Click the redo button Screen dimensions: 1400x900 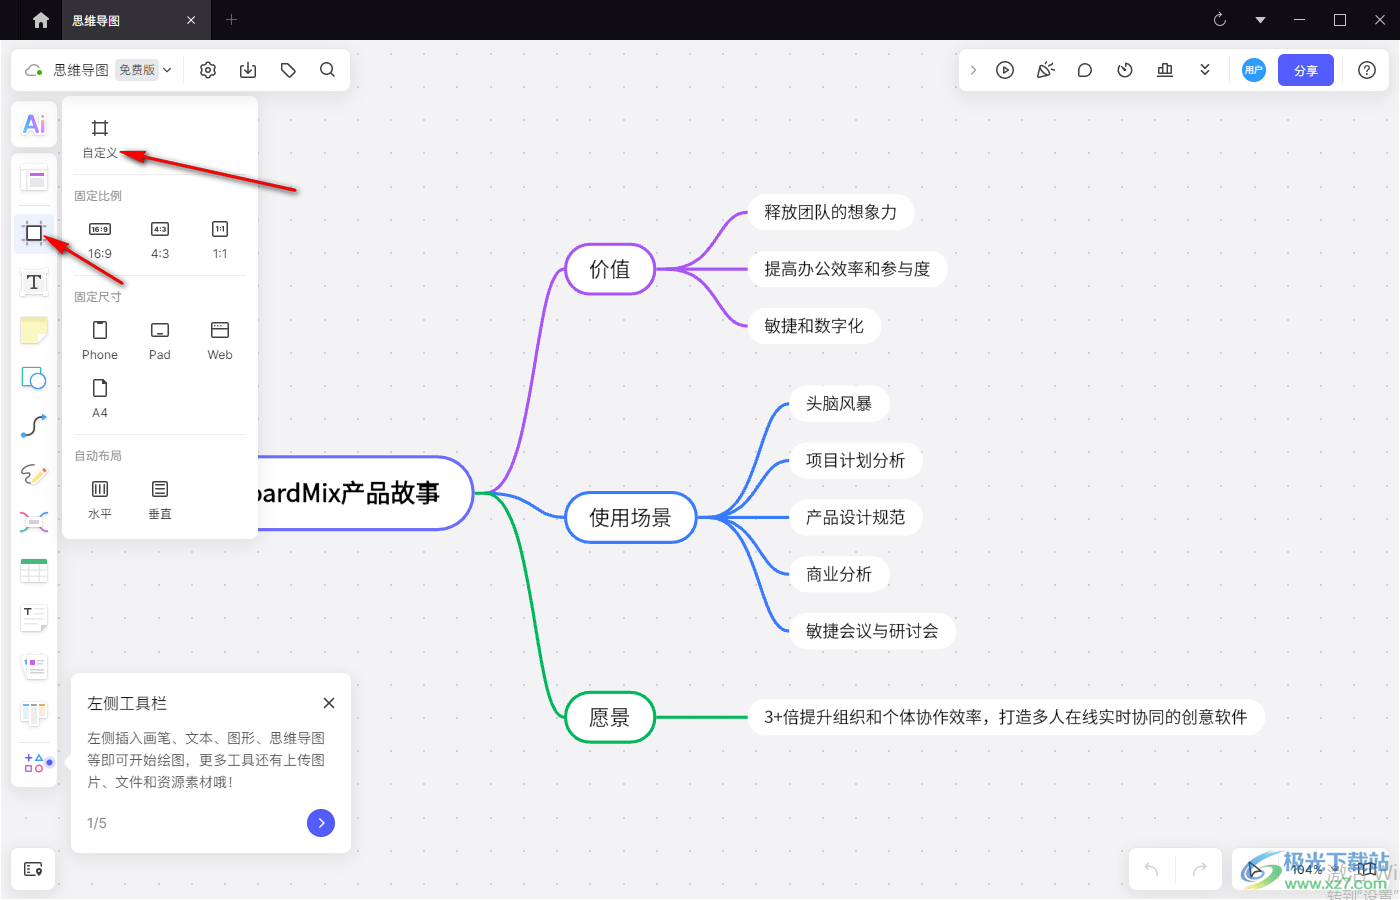(1199, 869)
